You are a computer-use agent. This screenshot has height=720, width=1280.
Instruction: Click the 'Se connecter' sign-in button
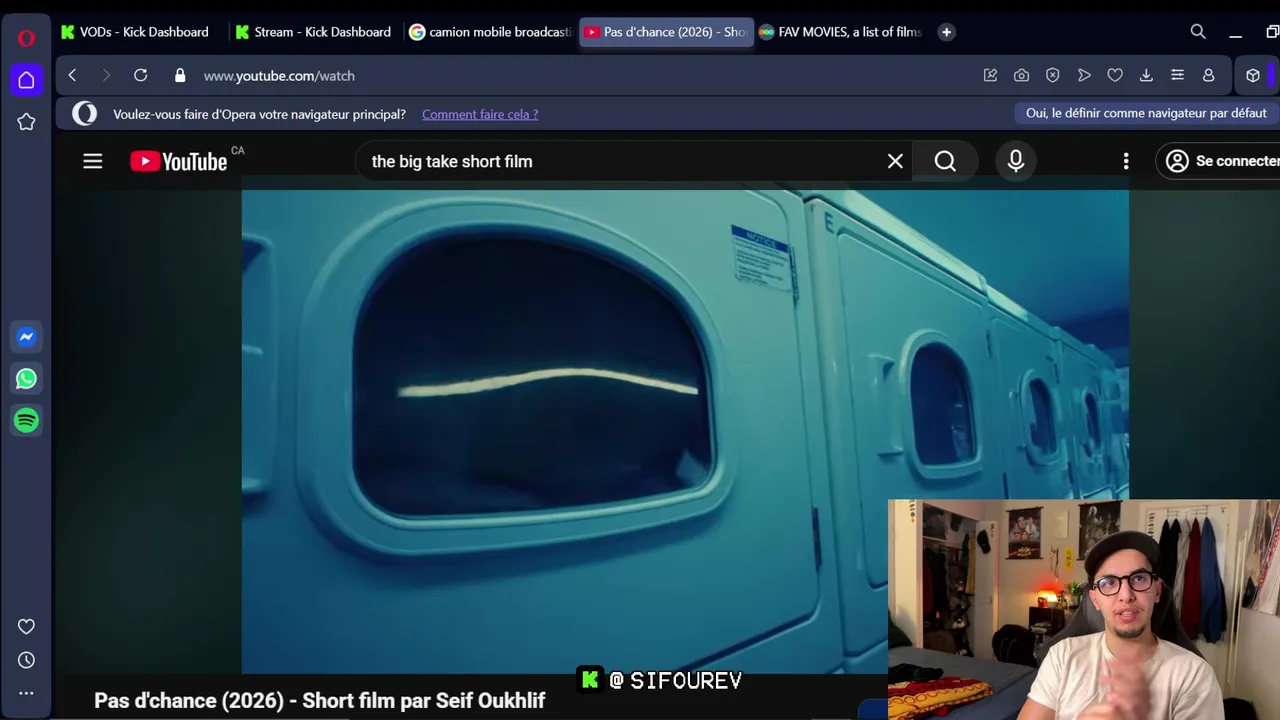tap(1218, 161)
